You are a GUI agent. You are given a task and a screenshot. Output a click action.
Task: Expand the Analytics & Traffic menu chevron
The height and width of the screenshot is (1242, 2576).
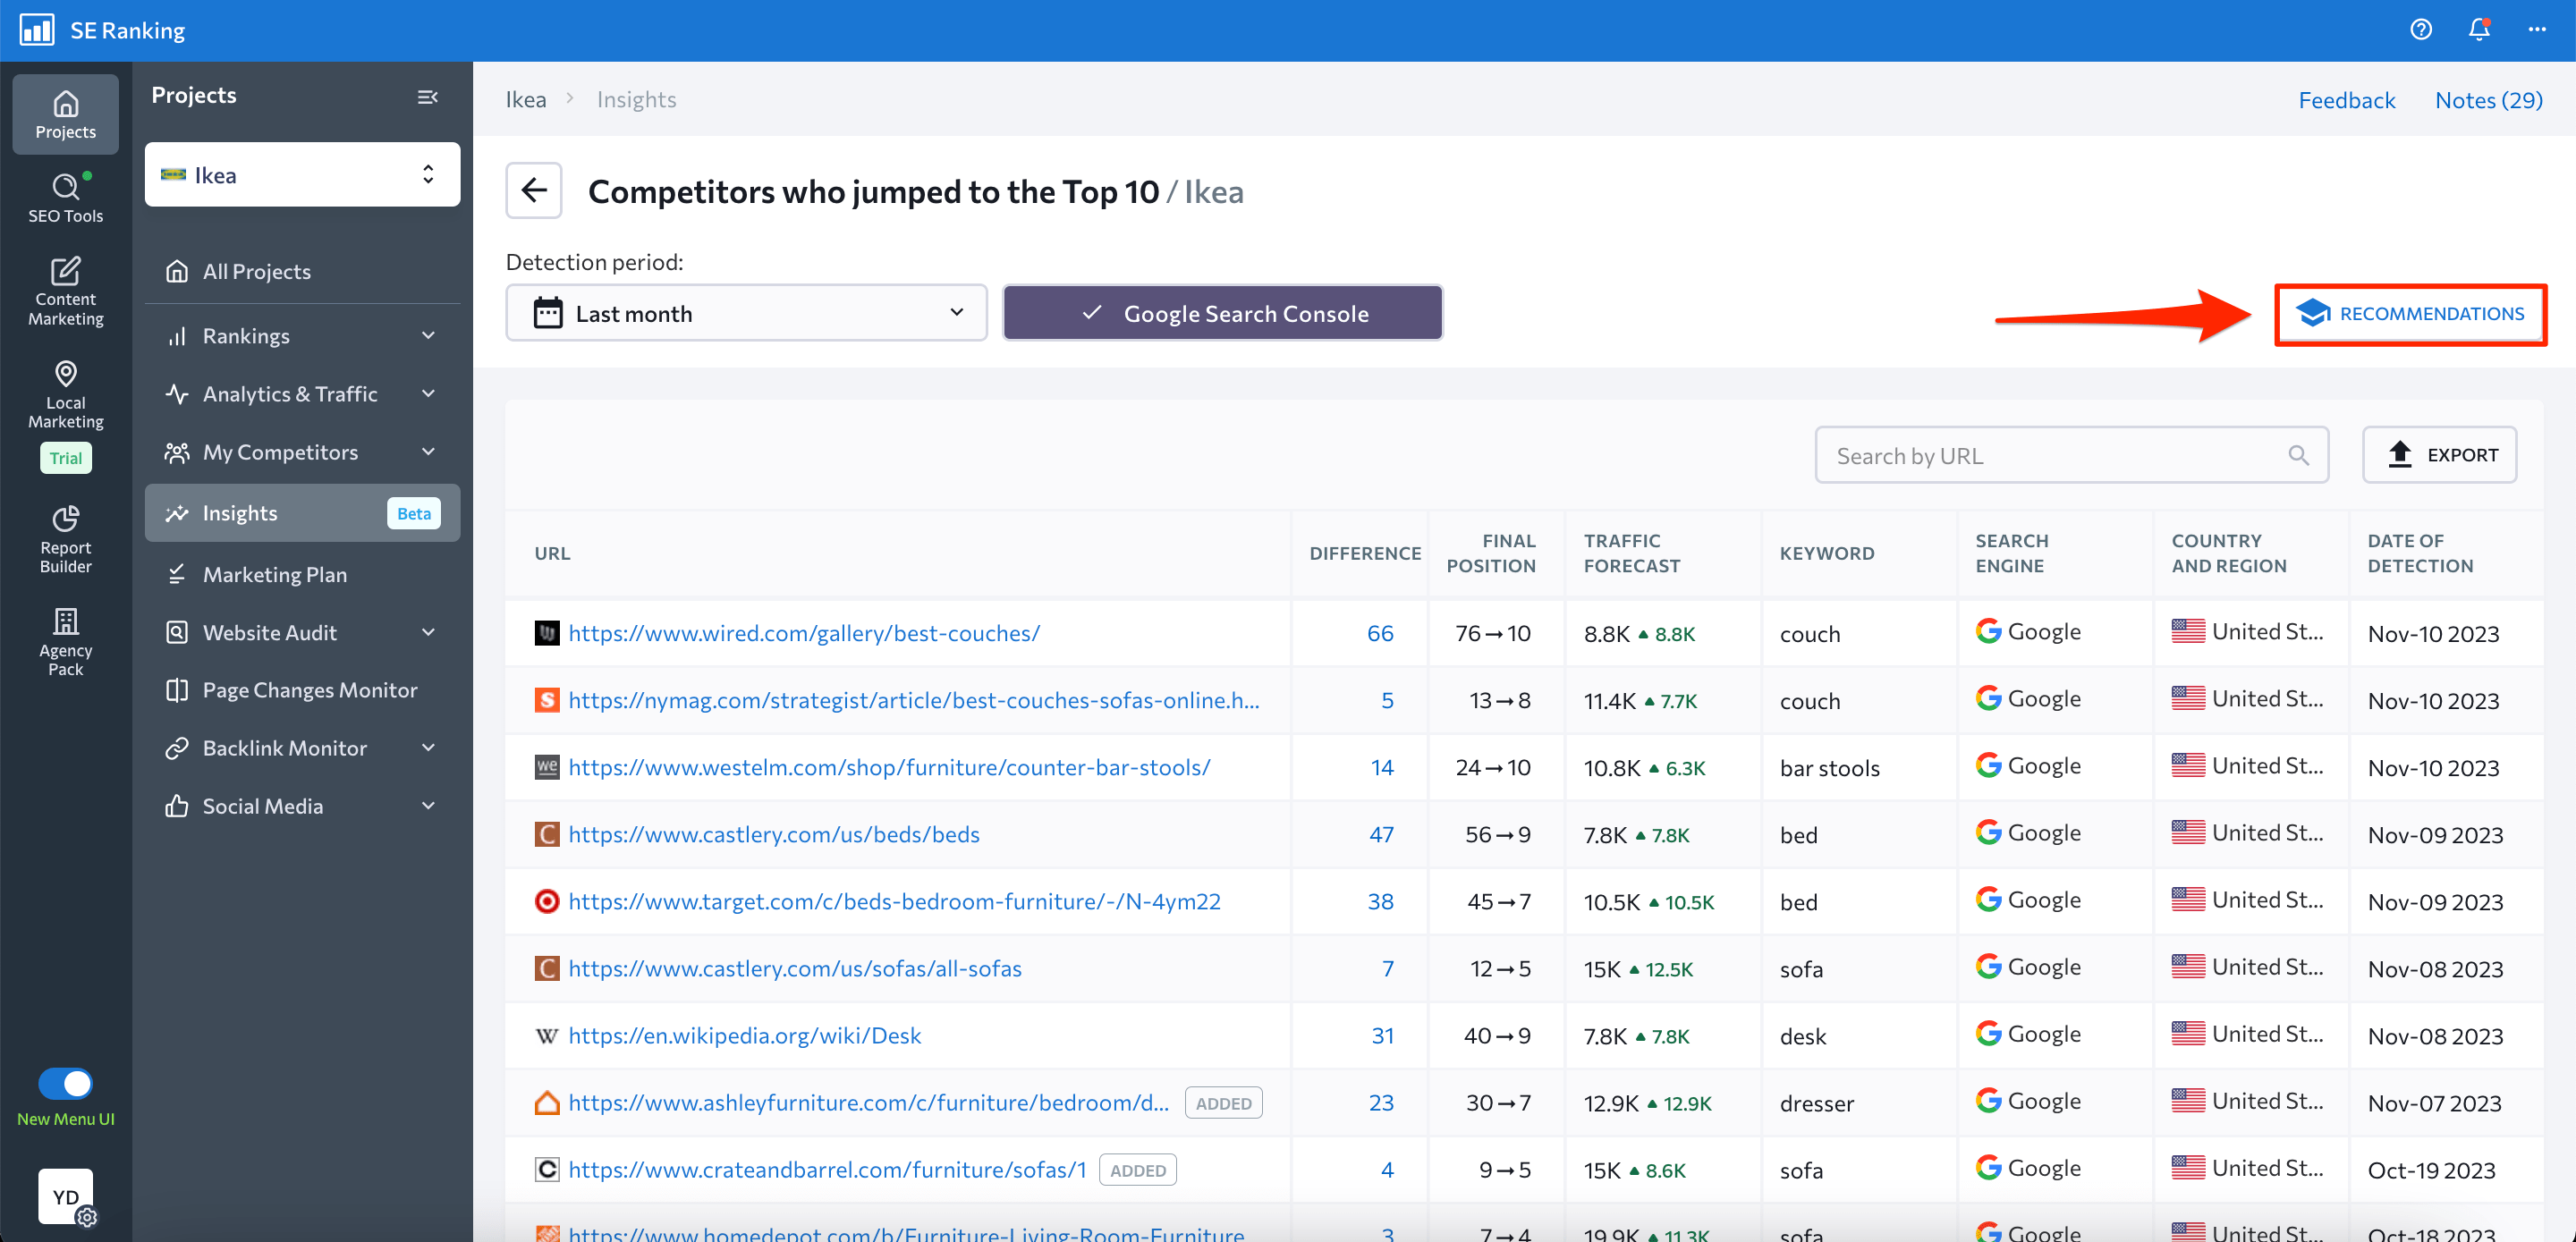pos(428,394)
